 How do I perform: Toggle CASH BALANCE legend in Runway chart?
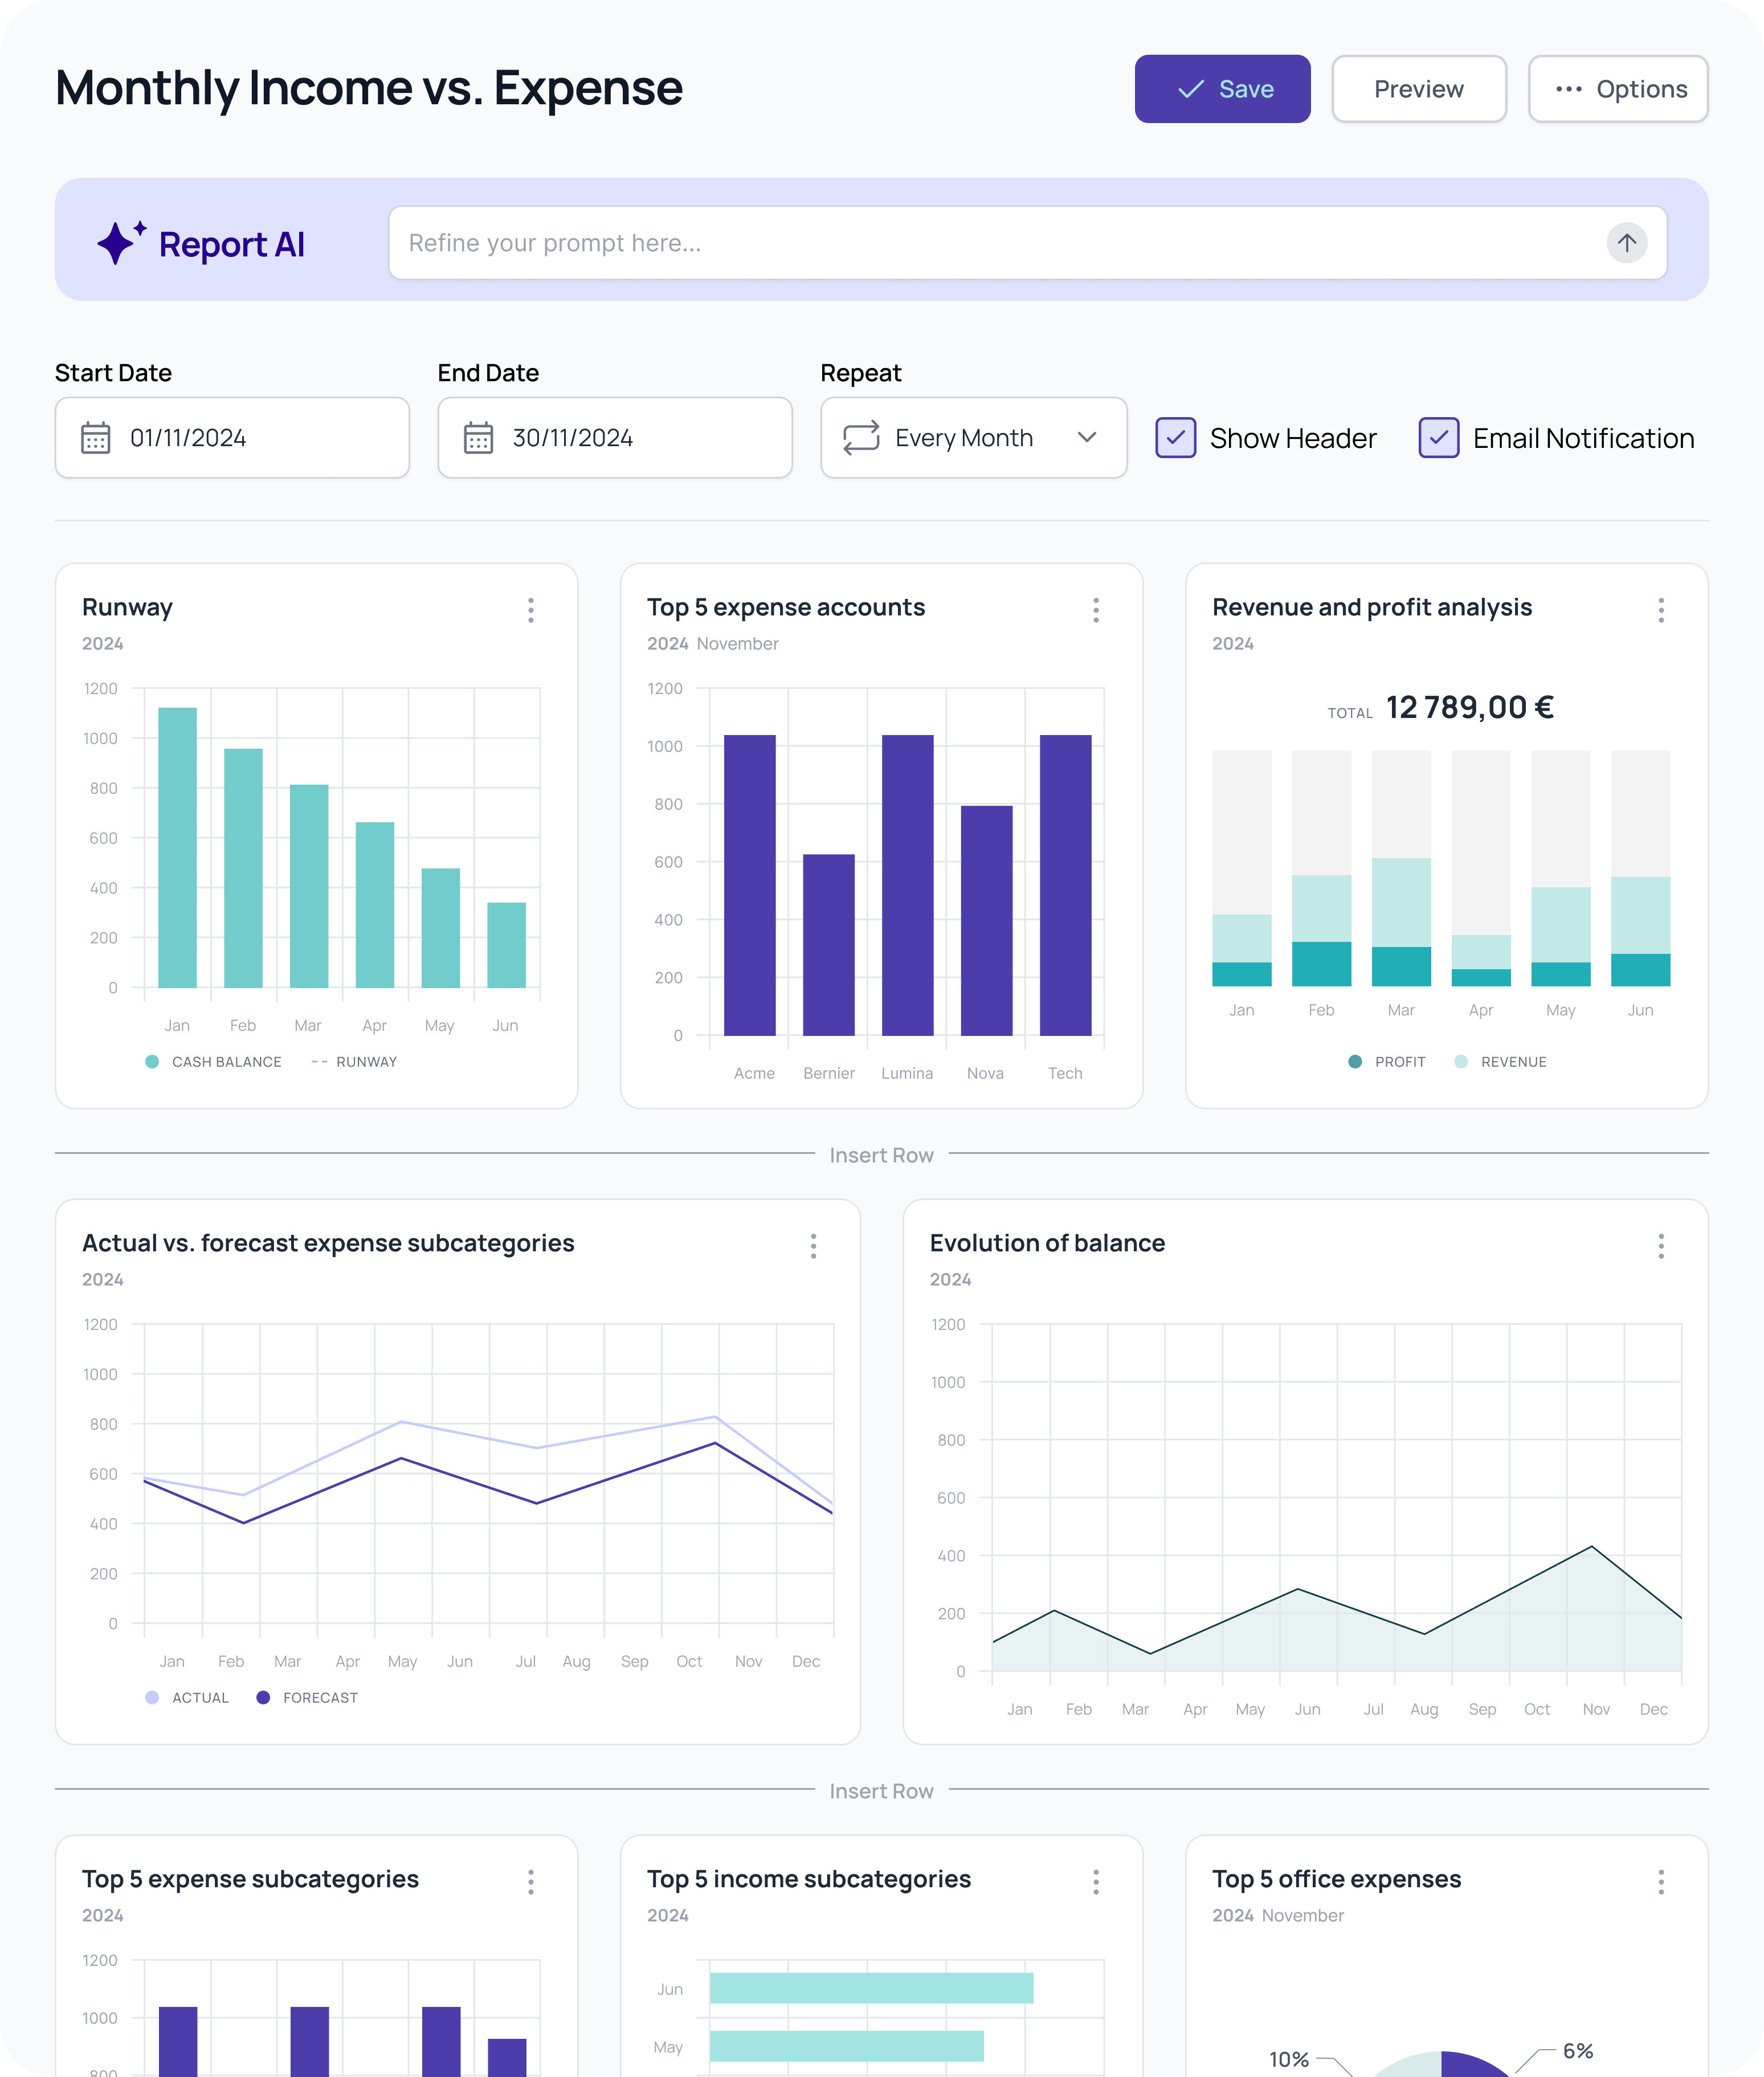(x=213, y=1062)
